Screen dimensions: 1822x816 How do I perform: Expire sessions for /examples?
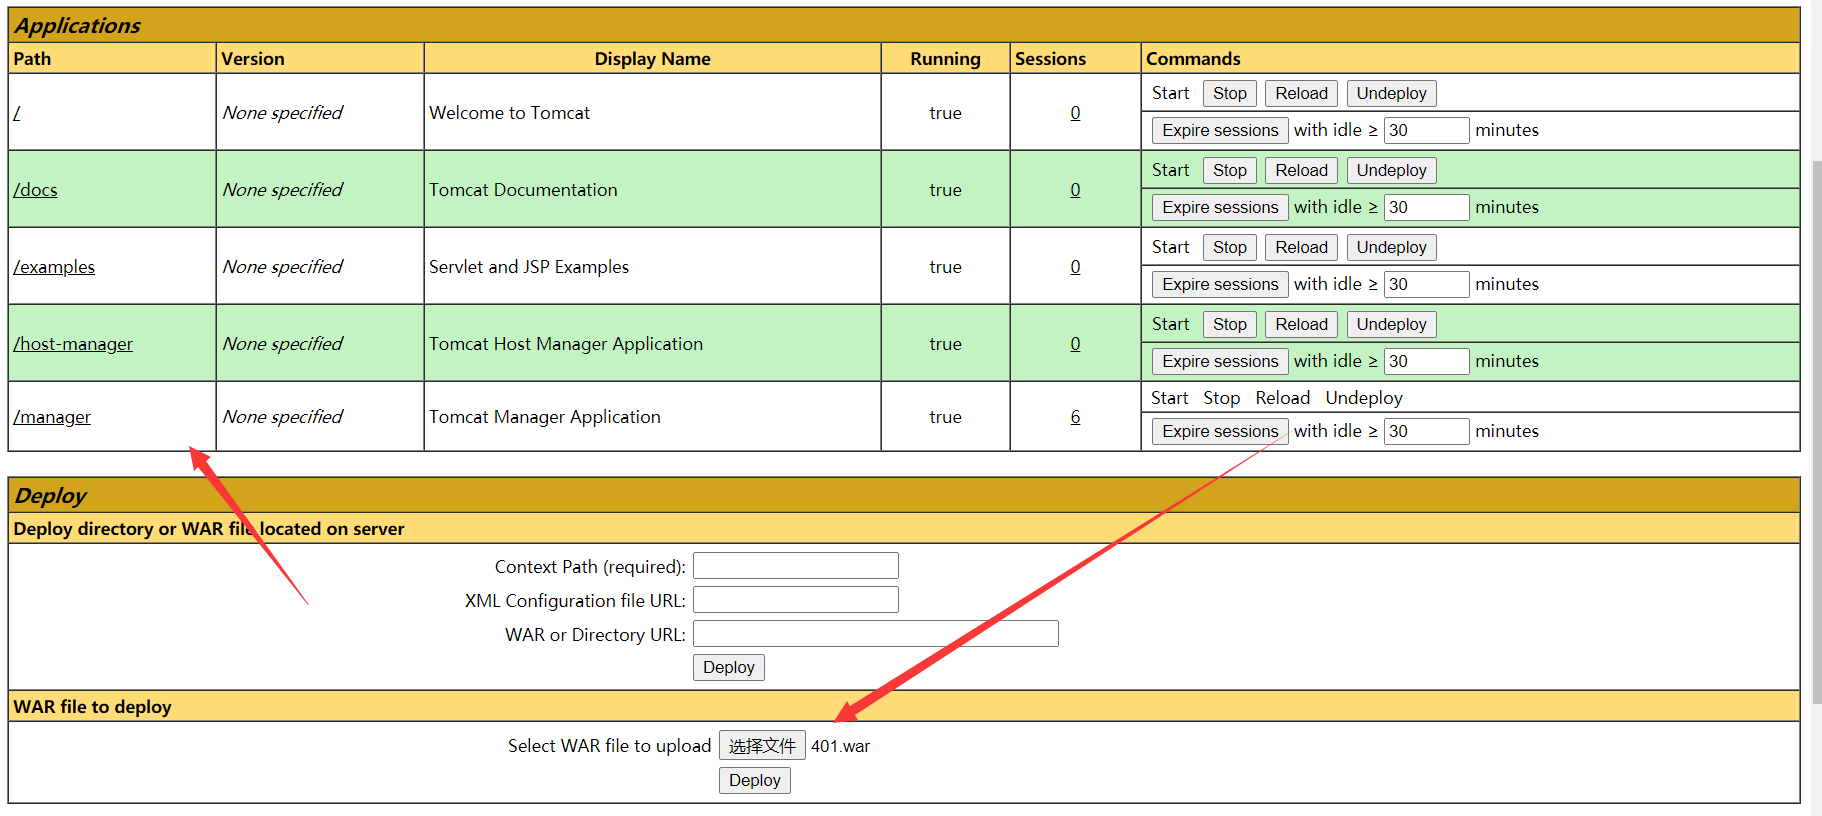coord(1220,284)
